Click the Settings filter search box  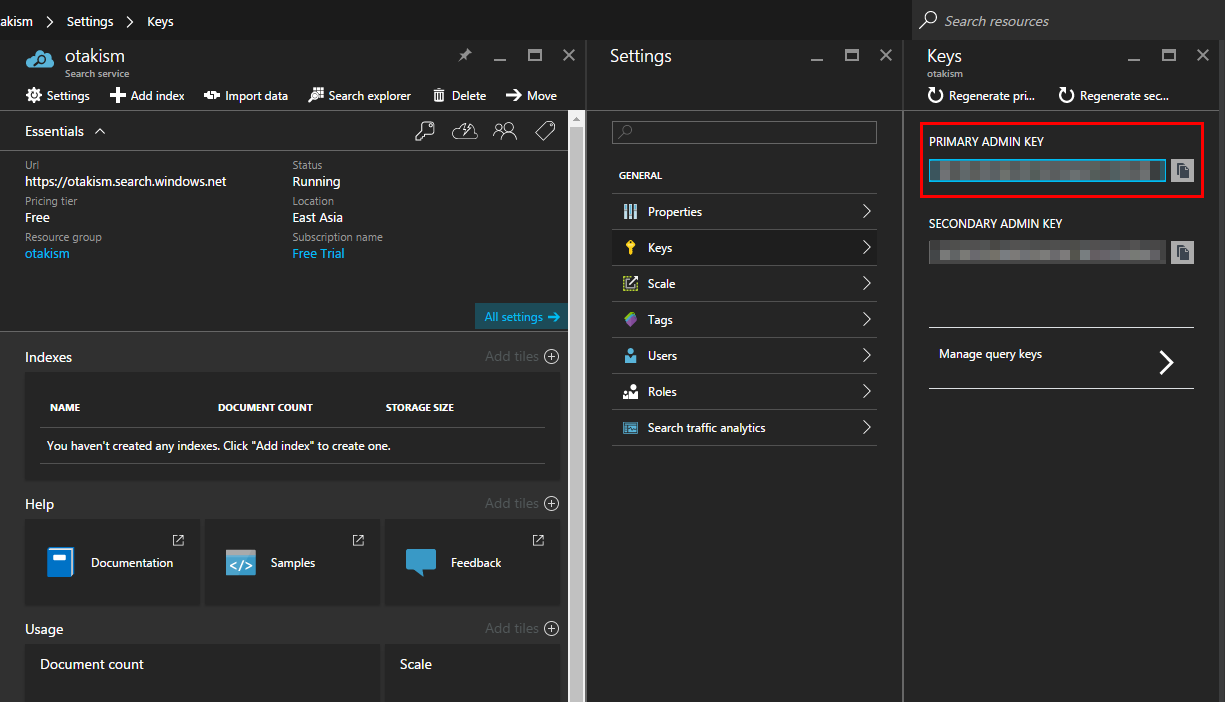[744, 132]
